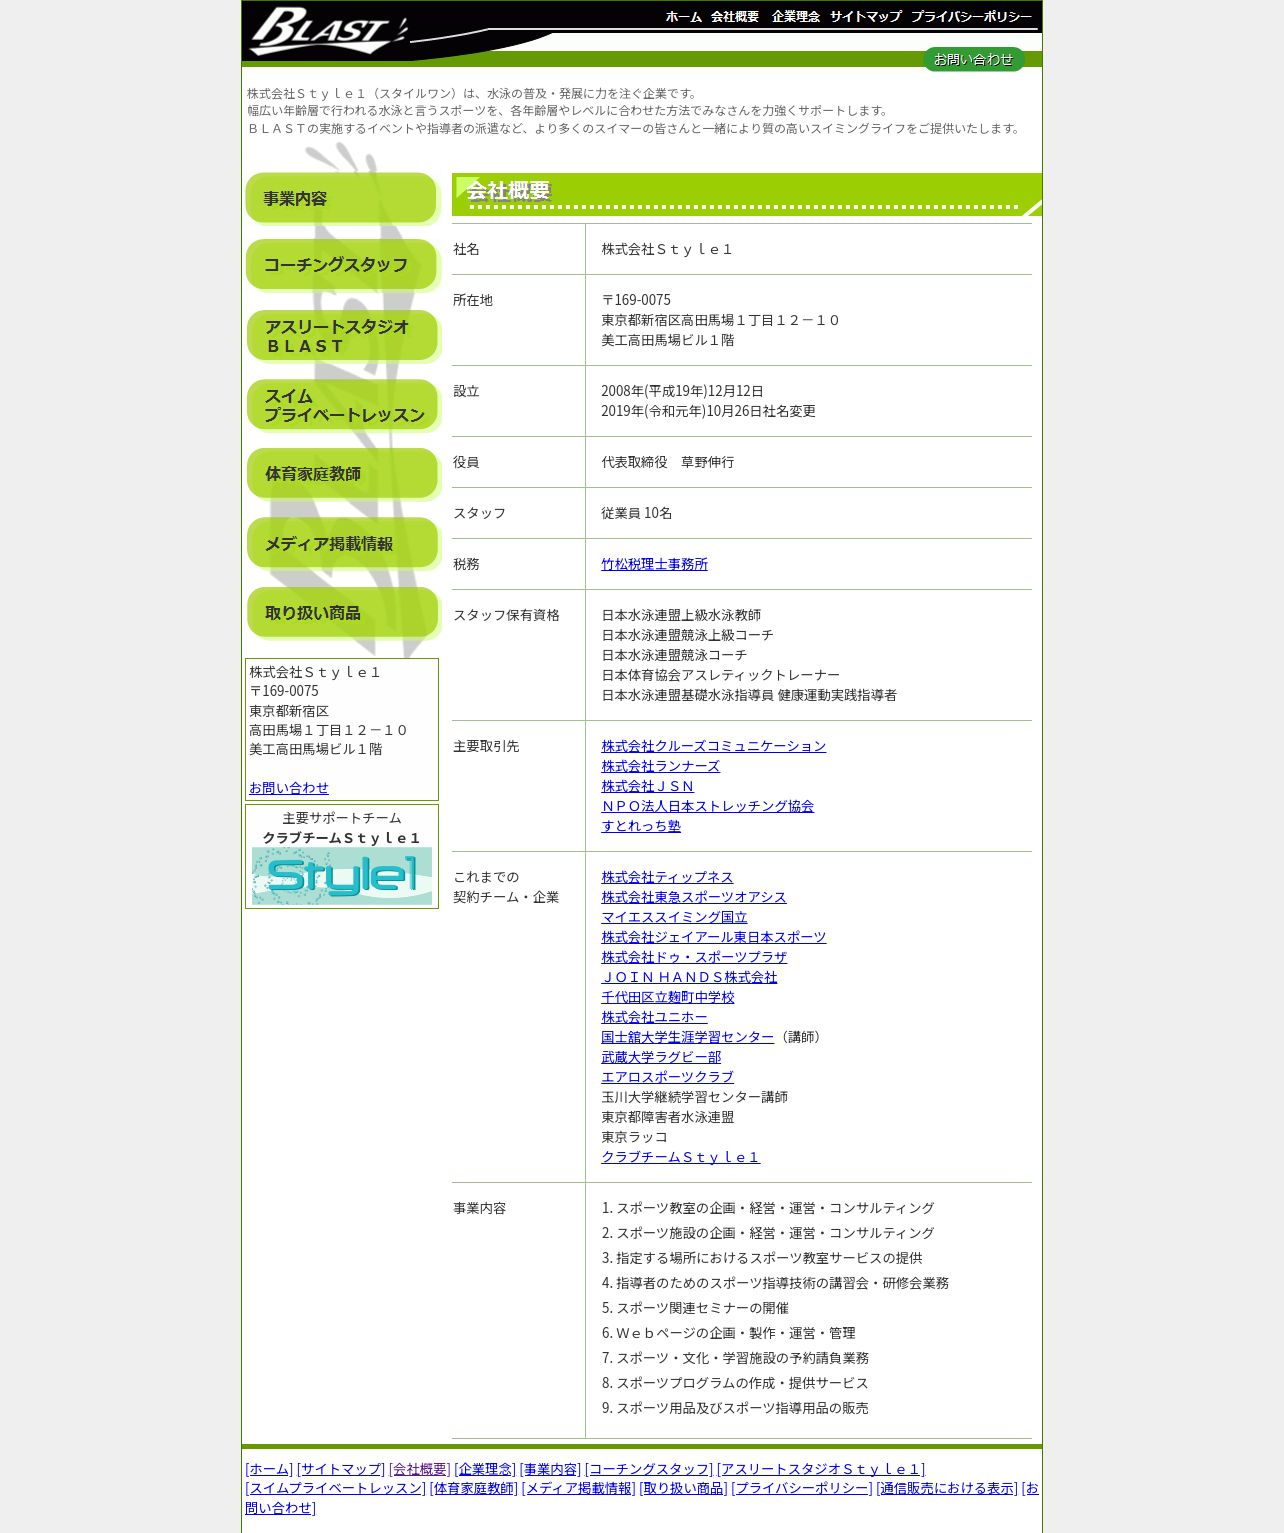Click footer [通信販売法における表示] link
The image size is (1284, 1533).
tap(947, 1488)
